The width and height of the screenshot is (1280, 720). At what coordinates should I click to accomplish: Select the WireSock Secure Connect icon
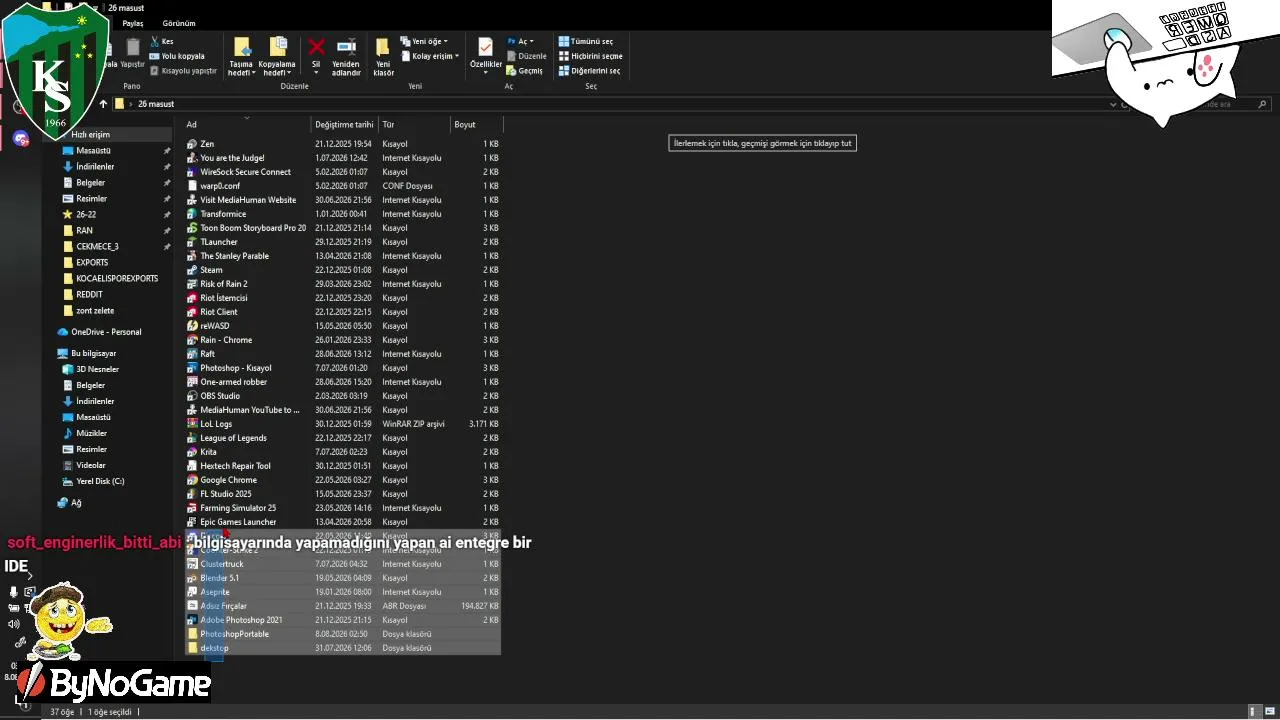[x=193, y=172]
